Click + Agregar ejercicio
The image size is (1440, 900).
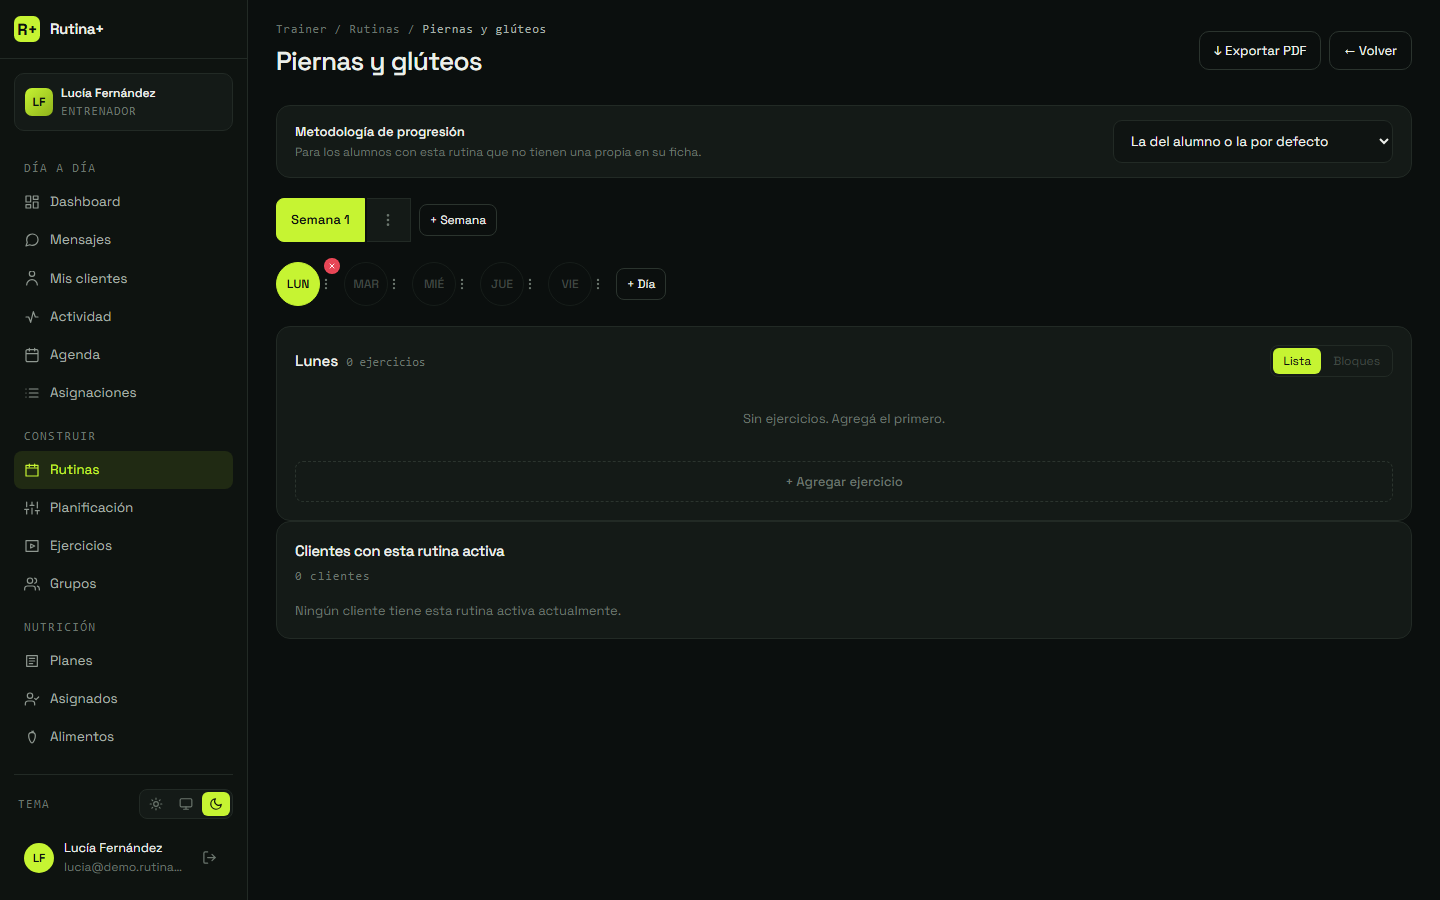click(x=844, y=482)
